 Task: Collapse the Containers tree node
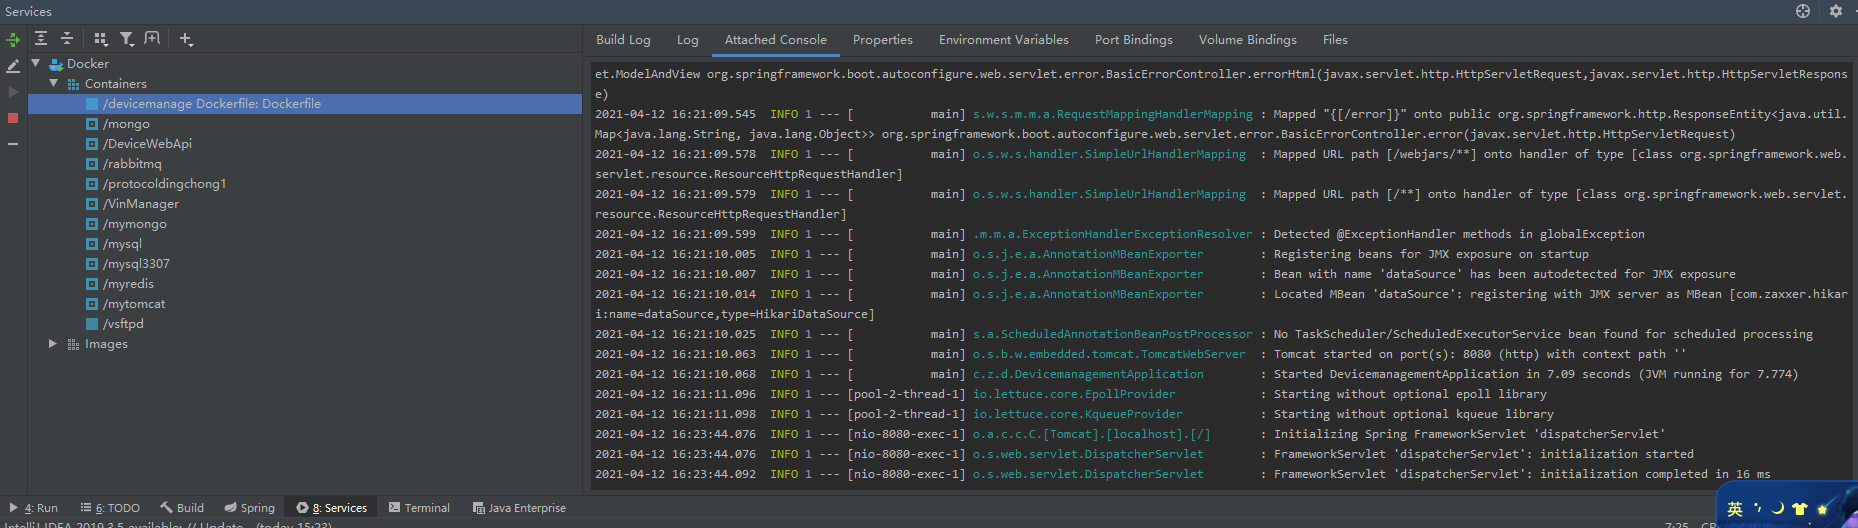point(54,83)
